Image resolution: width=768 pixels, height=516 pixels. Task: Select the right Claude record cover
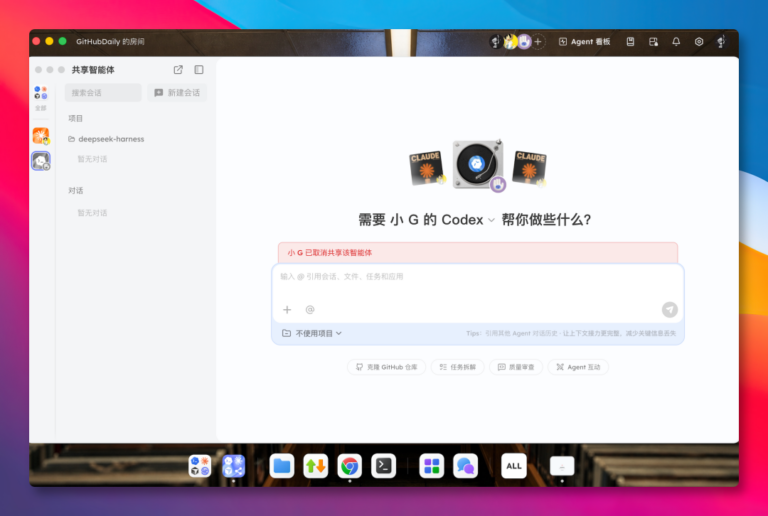[529, 167]
